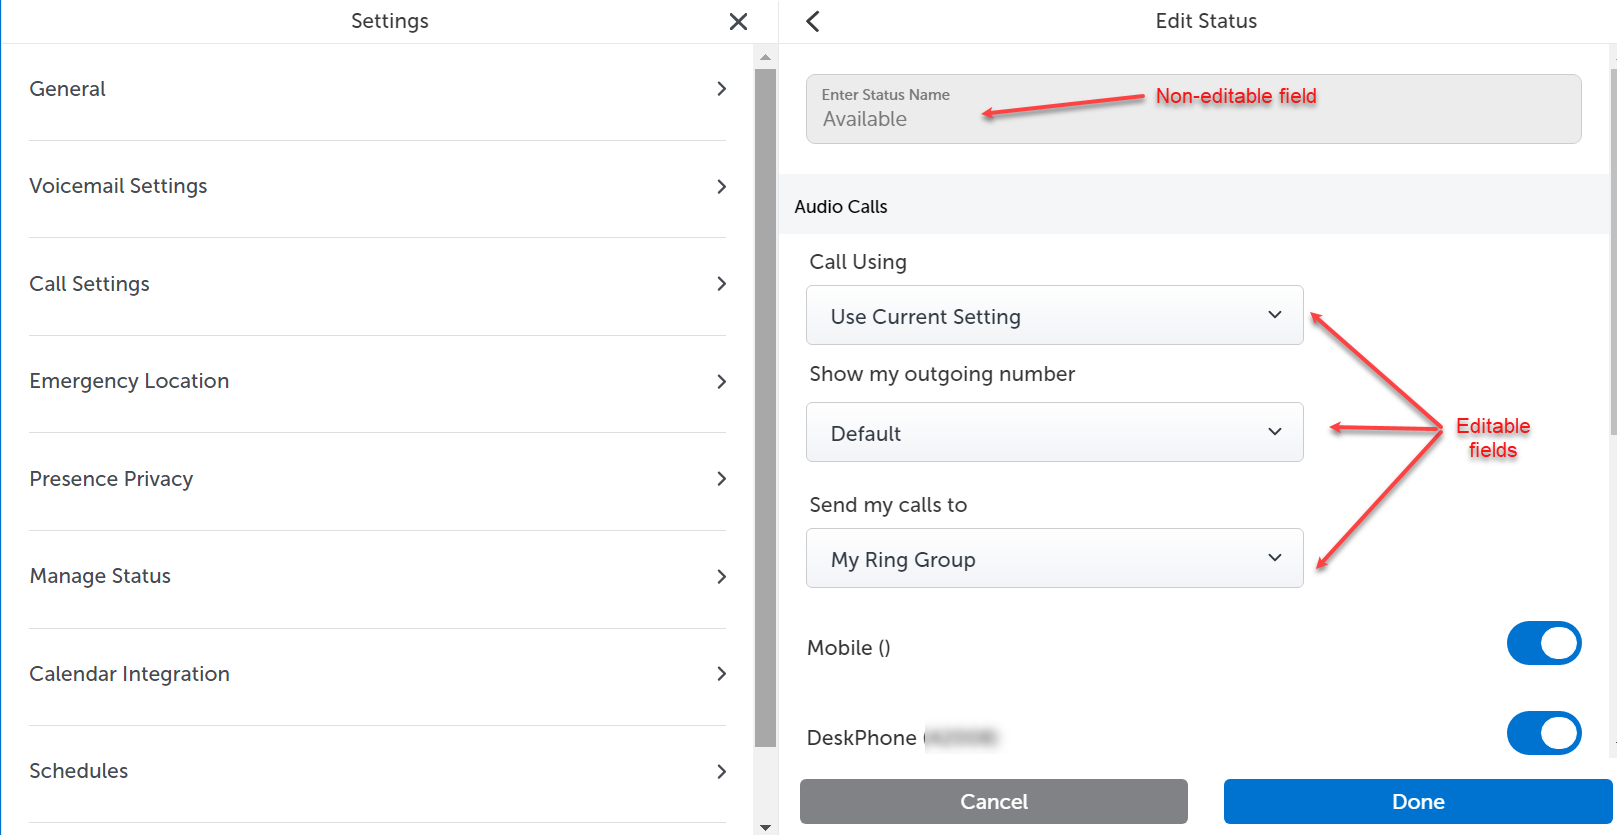Screen dimensions: 1617x835
Task: Click the back arrow on Edit Status
Action: (x=812, y=20)
